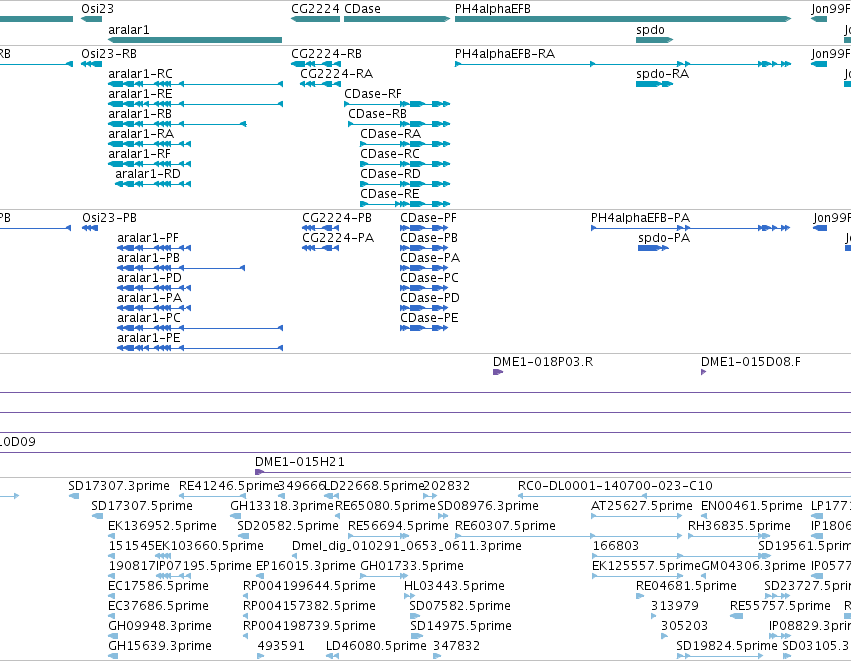Click the RC0-DL0001-140700-023-C10 label
The image size is (851, 661).
pos(615,486)
